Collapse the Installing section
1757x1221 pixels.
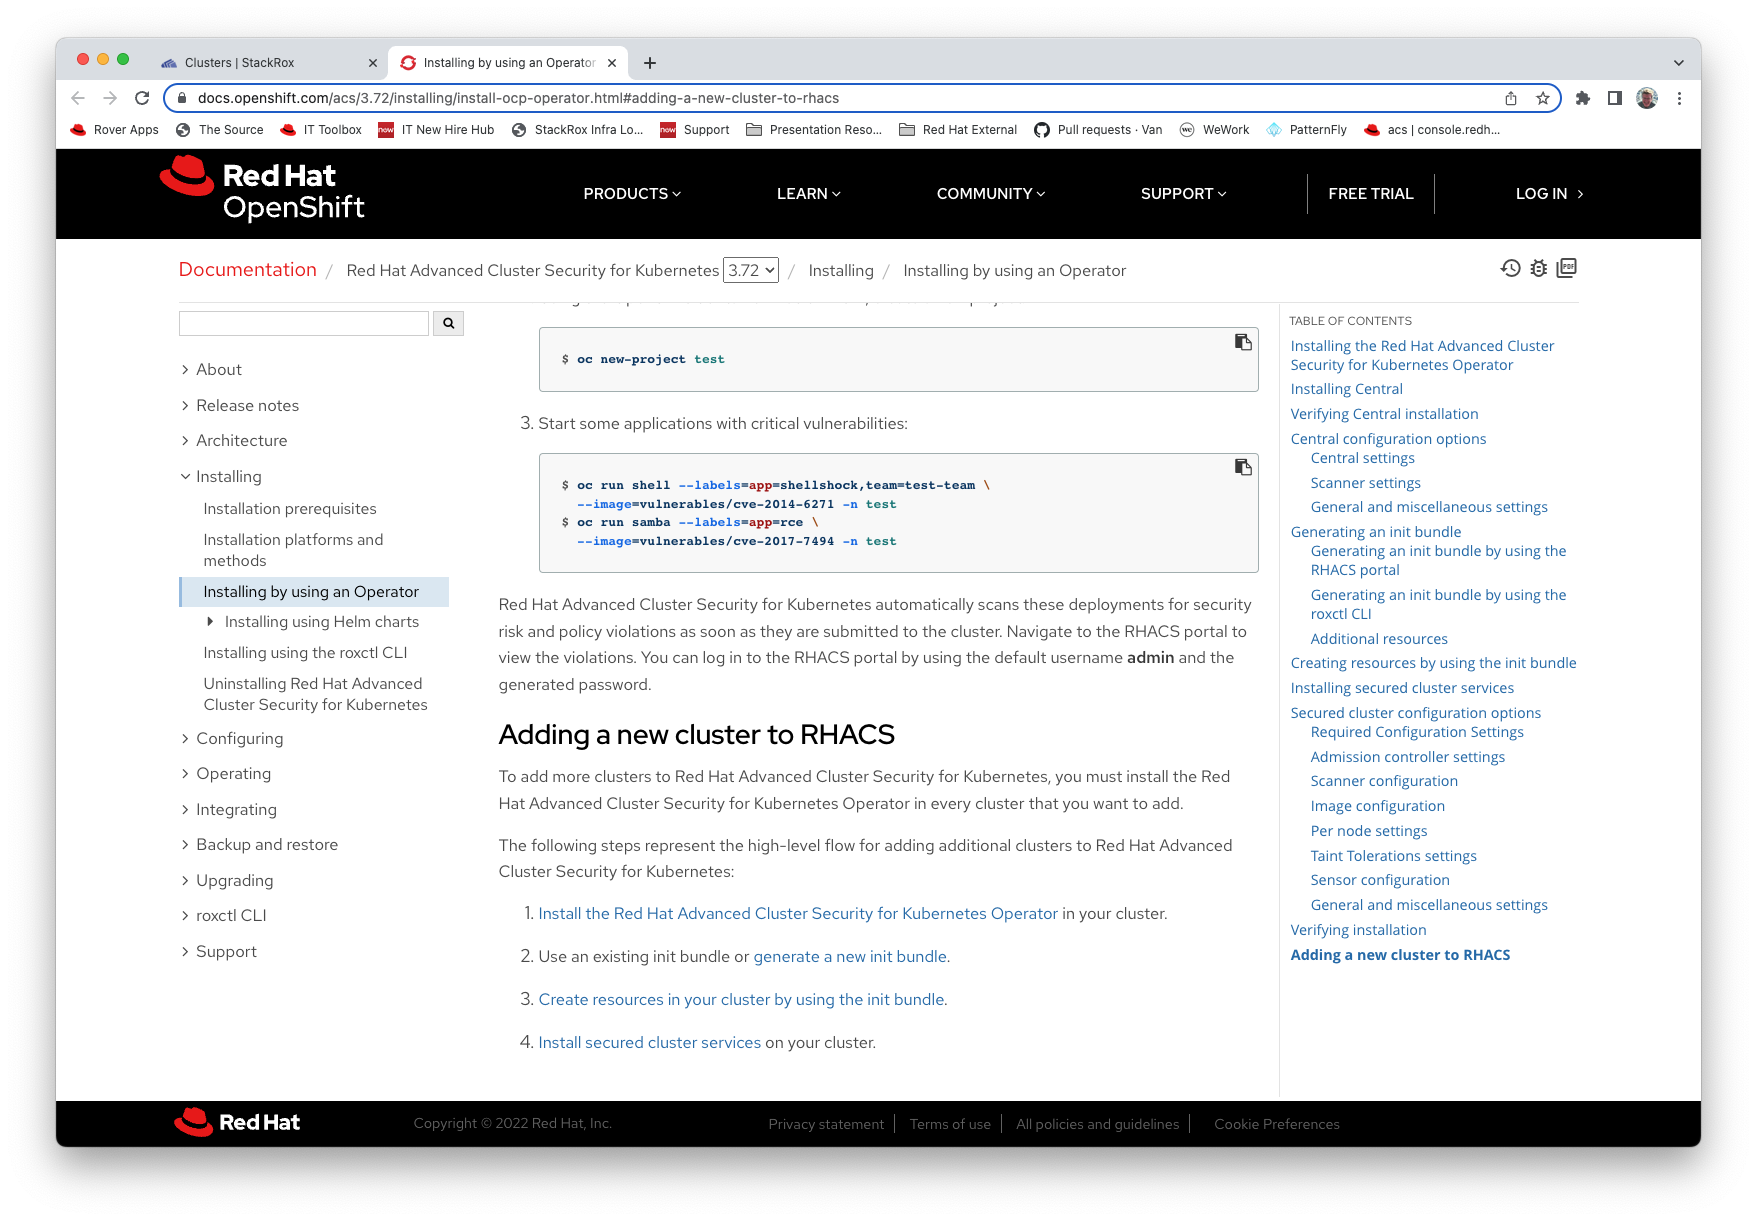[221, 477]
